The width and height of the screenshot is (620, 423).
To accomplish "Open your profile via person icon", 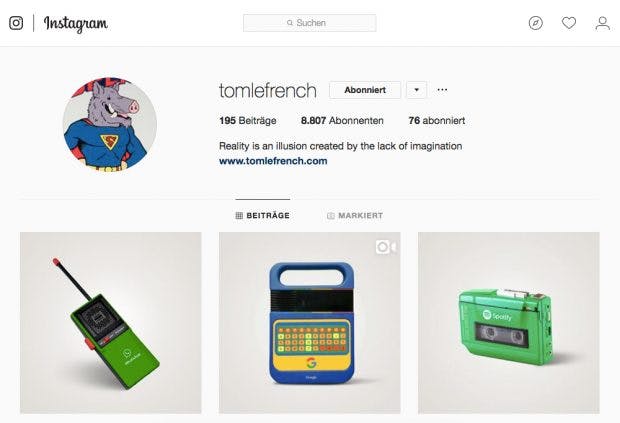I will coord(602,23).
